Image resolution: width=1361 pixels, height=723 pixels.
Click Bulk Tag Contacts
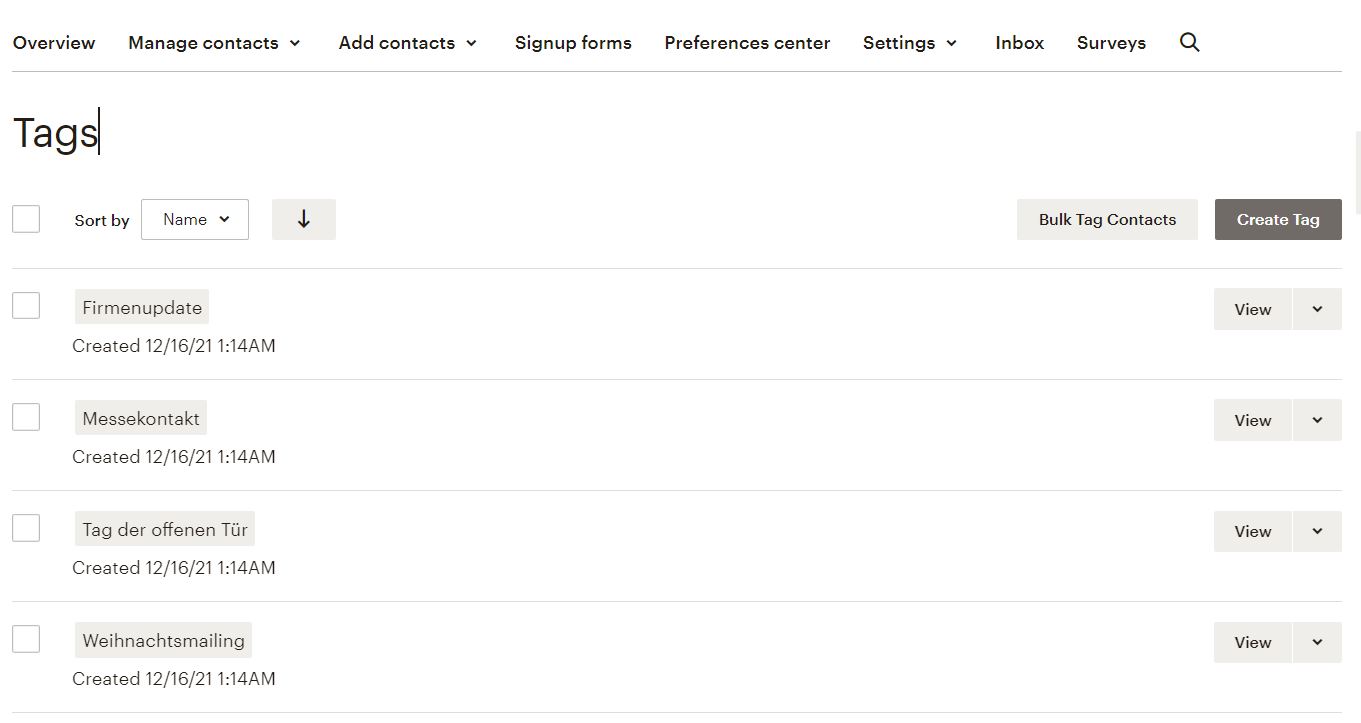pyautogui.click(x=1107, y=219)
